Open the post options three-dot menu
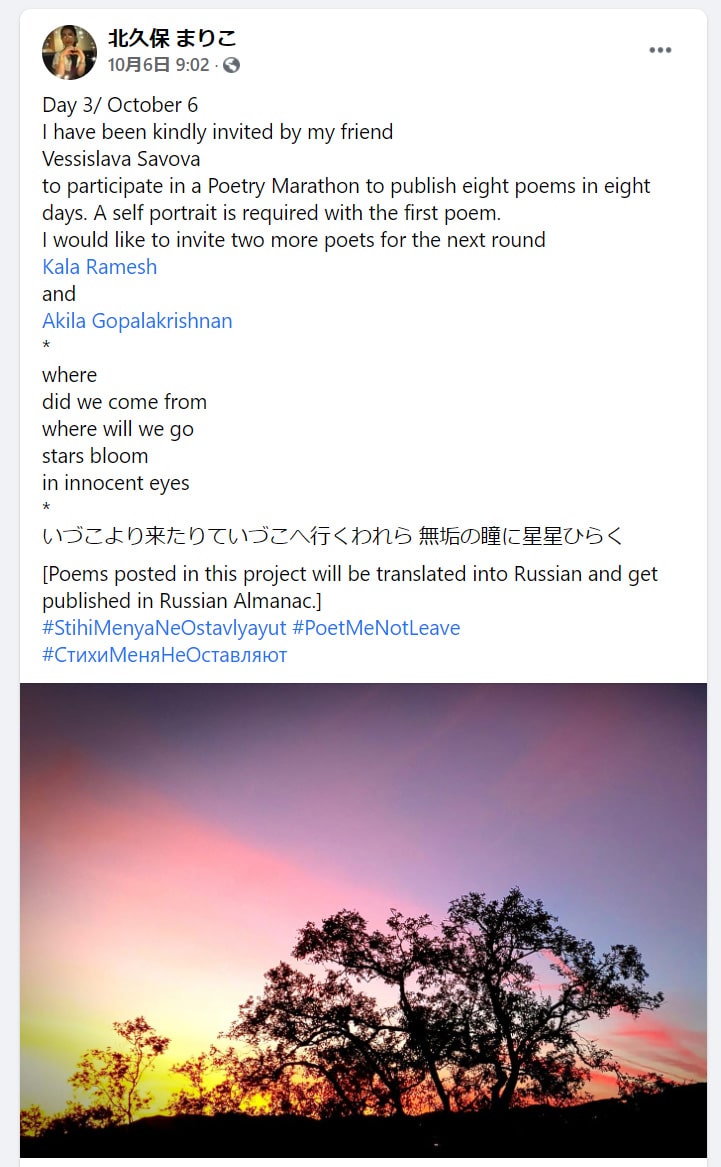The width and height of the screenshot is (721, 1167). (660, 51)
